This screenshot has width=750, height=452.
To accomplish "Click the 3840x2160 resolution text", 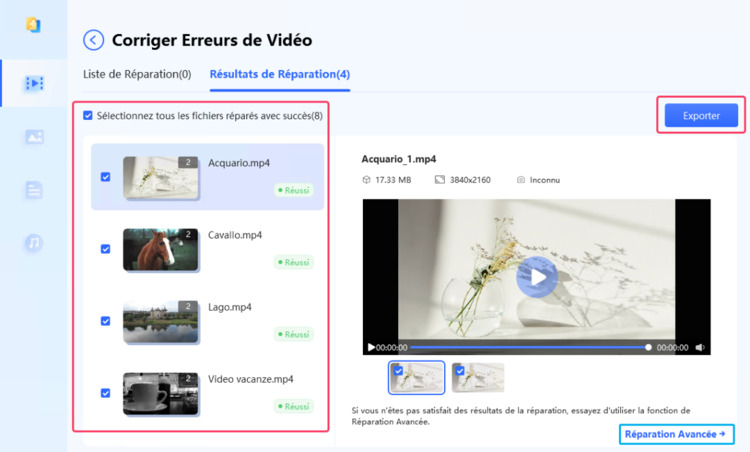I will (470, 180).
